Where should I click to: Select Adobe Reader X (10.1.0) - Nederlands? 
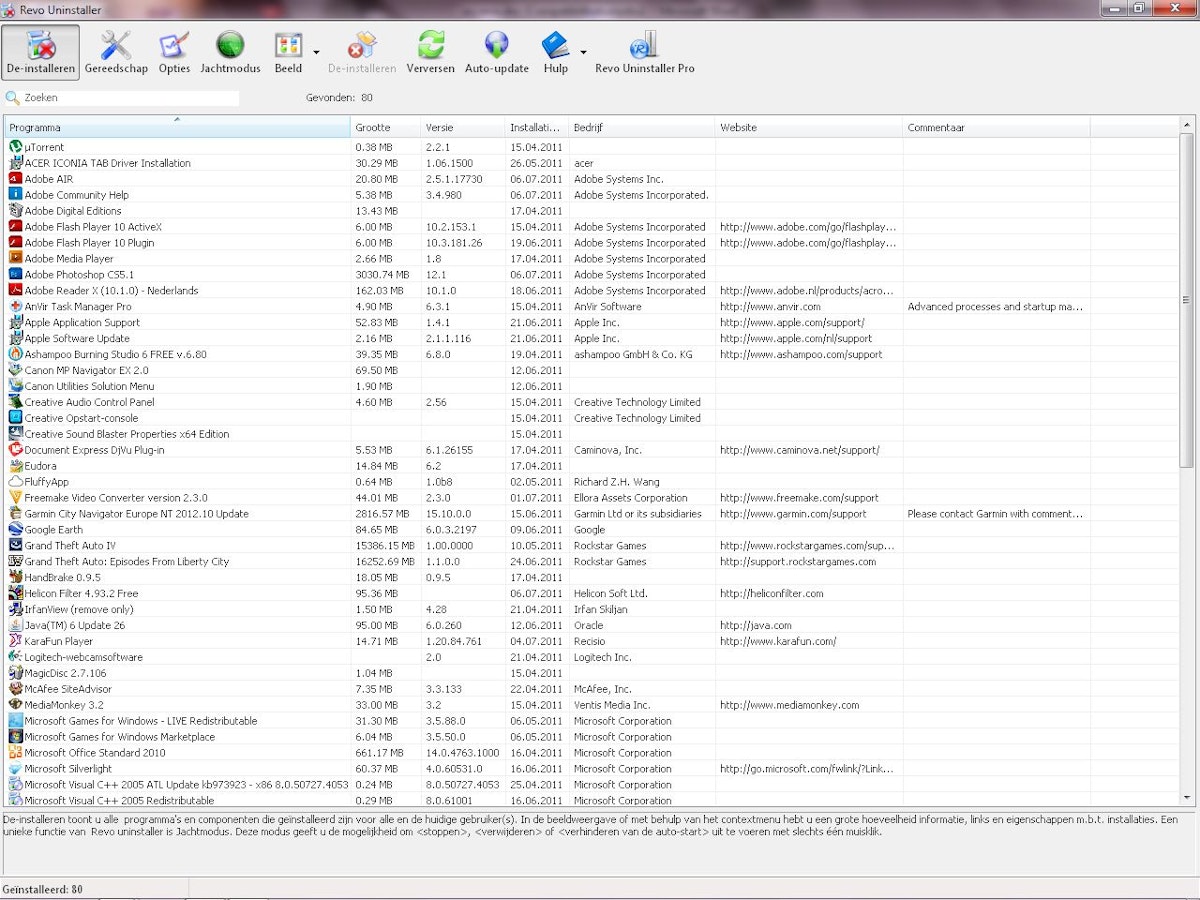[x=593, y=290]
